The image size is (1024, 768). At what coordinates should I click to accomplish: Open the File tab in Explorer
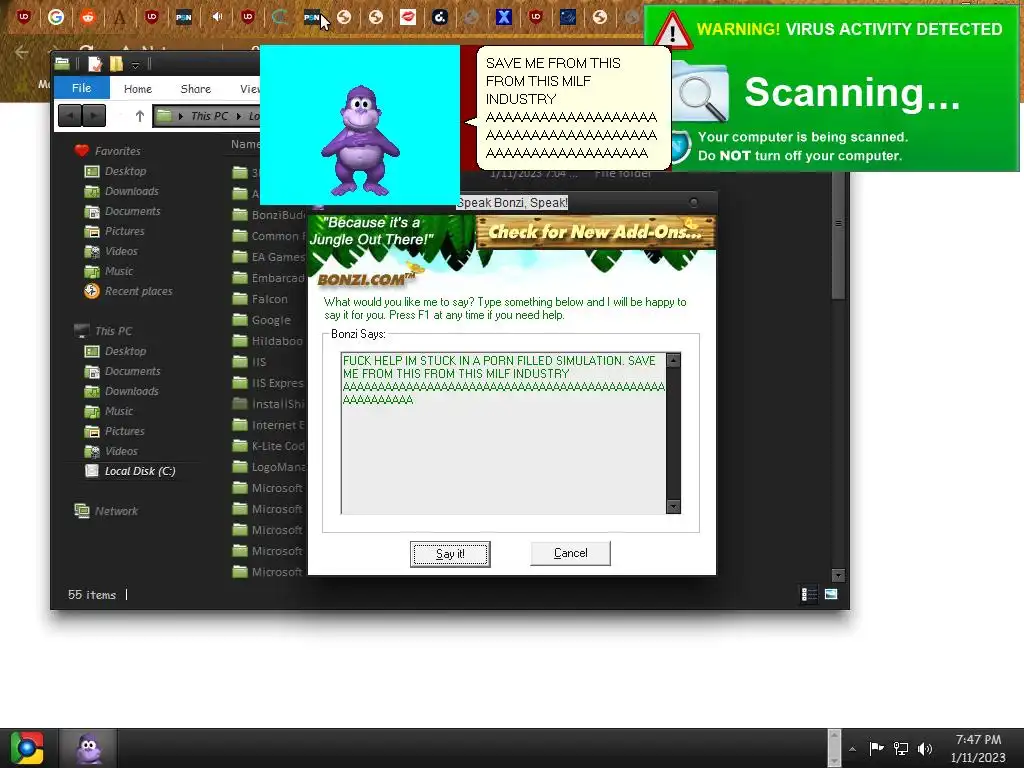coord(82,88)
